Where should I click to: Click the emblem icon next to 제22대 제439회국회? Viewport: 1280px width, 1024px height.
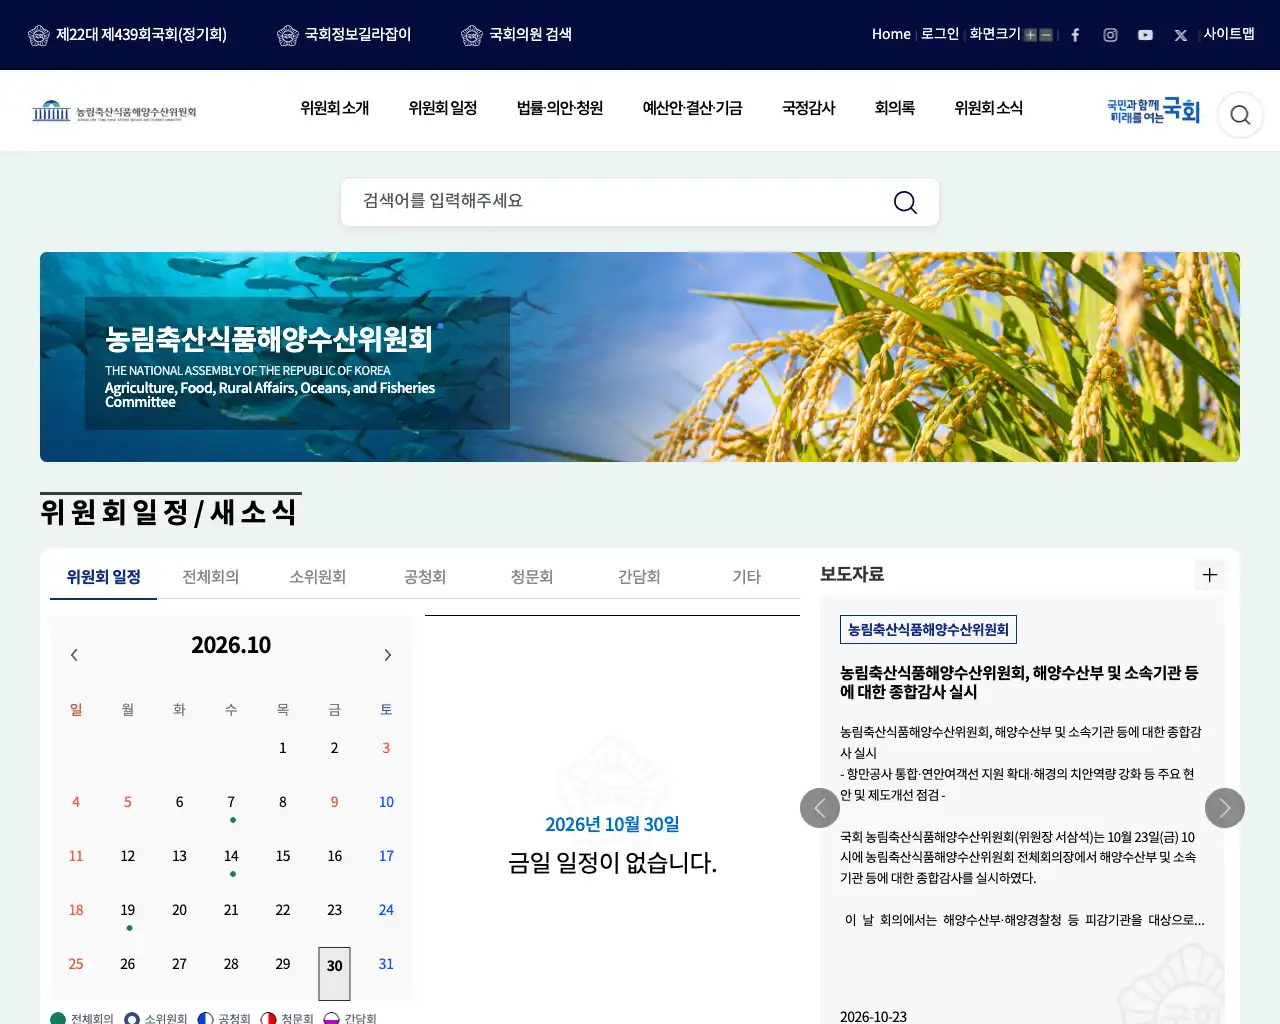pos(39,36)
